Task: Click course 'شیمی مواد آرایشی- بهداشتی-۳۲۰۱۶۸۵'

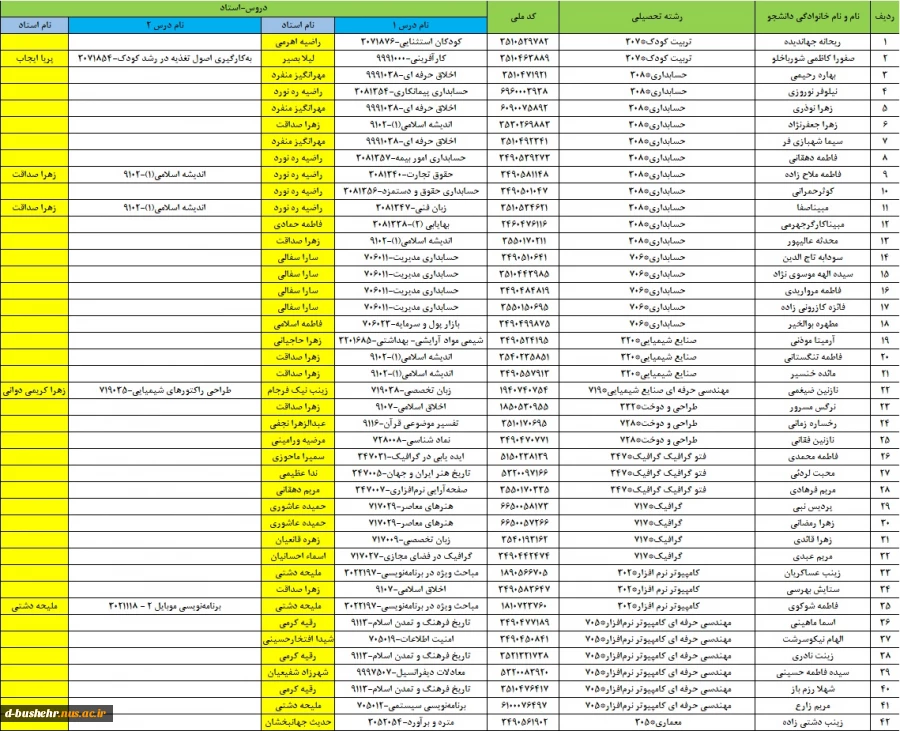Action: tap(411, 341)
